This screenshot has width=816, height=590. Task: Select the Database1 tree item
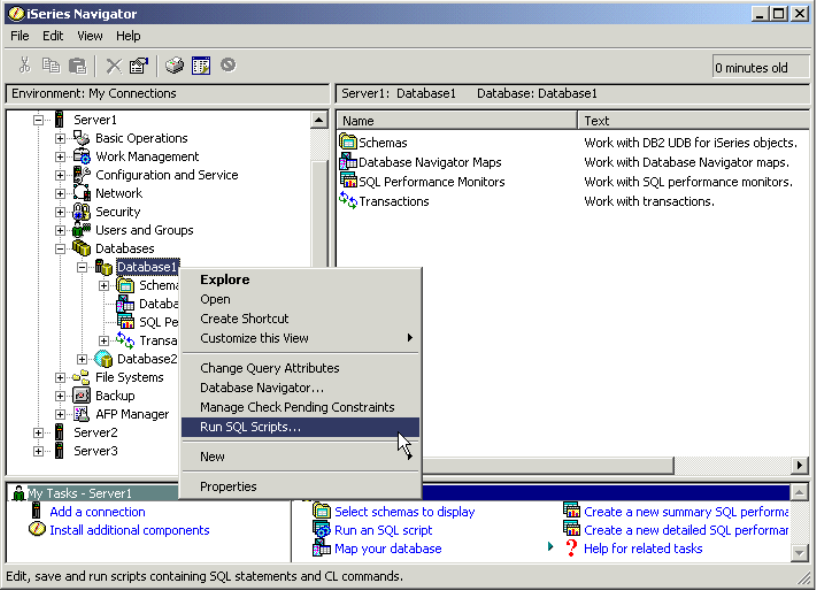pyautogui.click(x=147, y=267)
